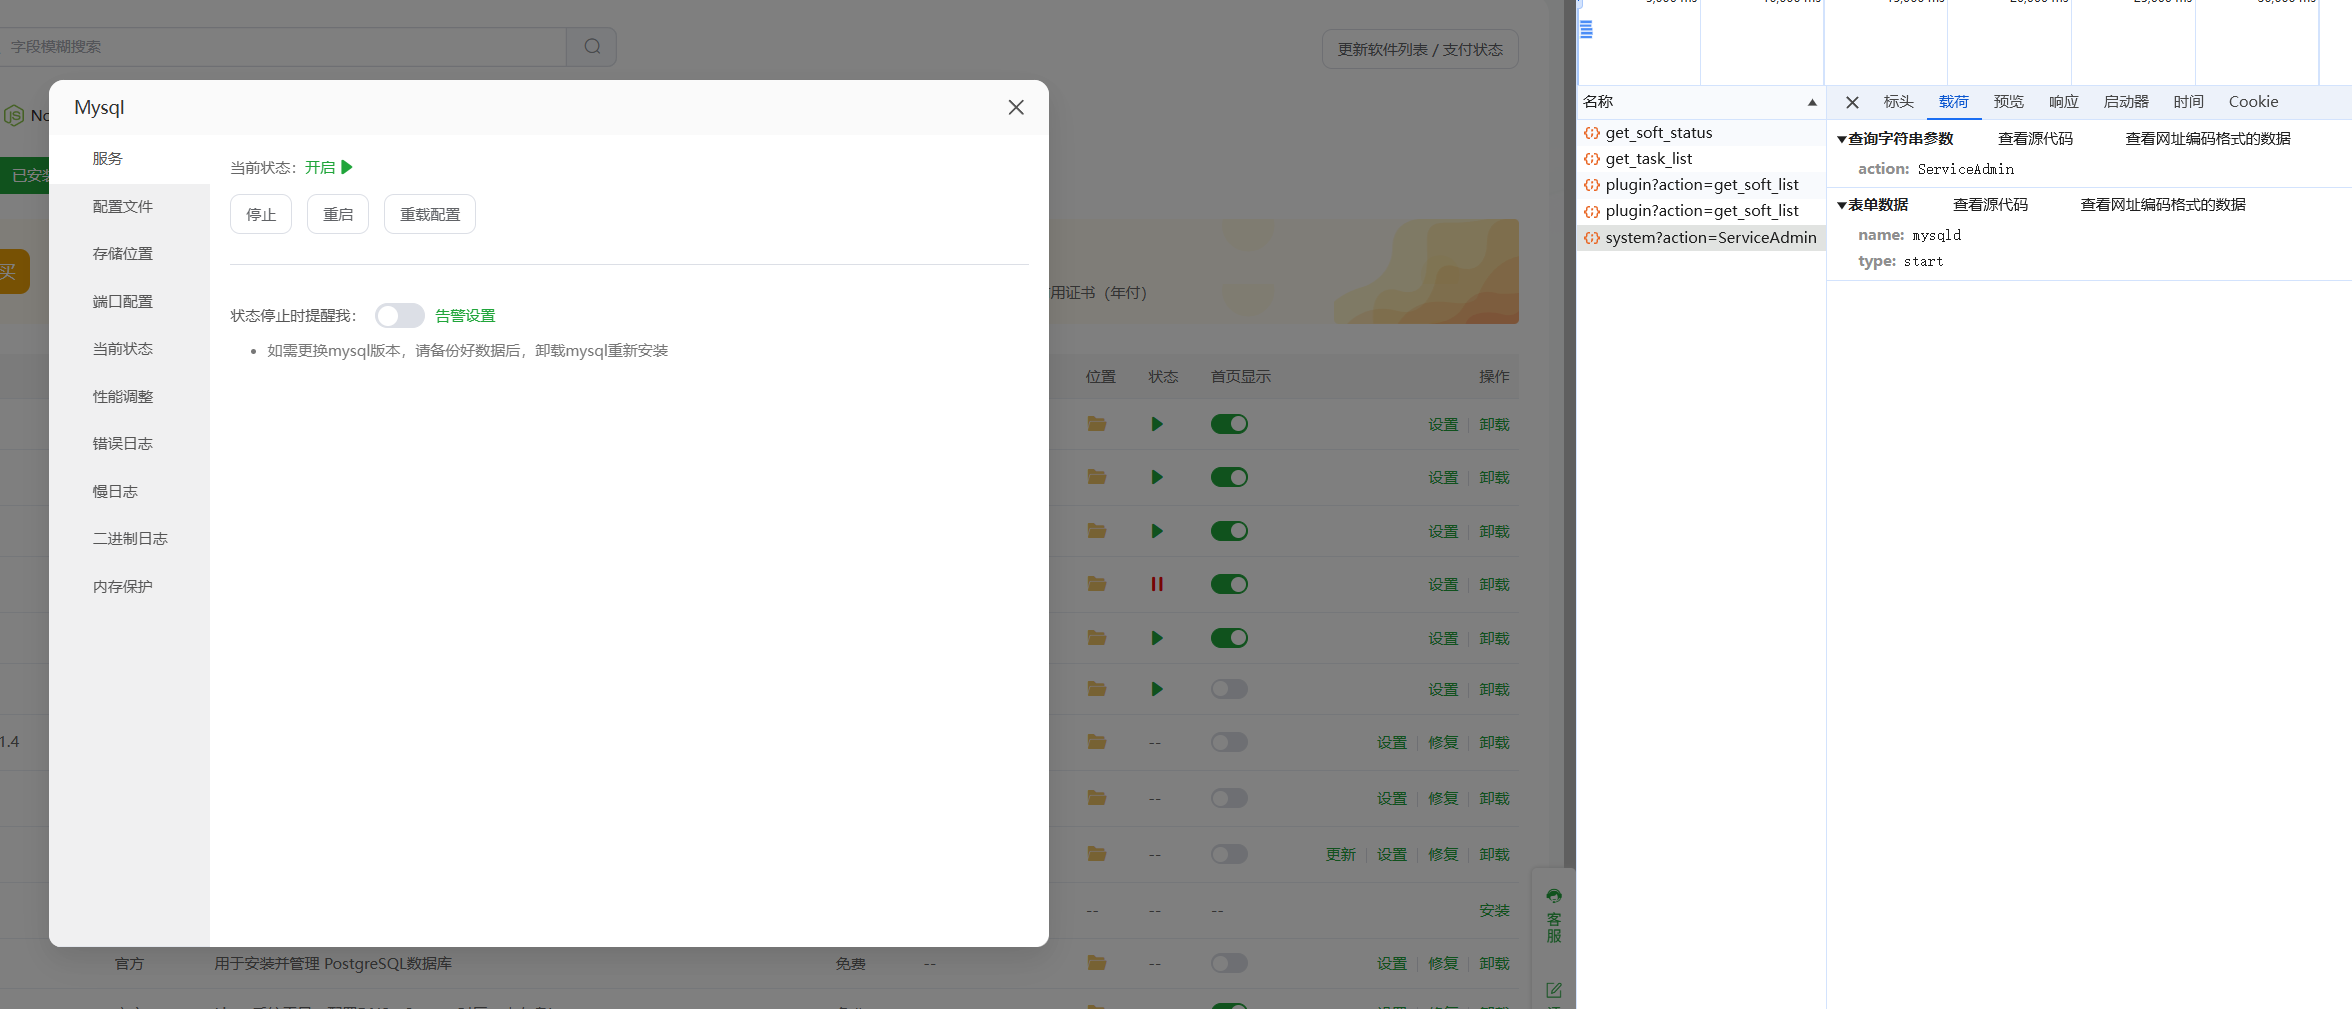Click the 更新 link in the software list

click(x=1340, y=855)
